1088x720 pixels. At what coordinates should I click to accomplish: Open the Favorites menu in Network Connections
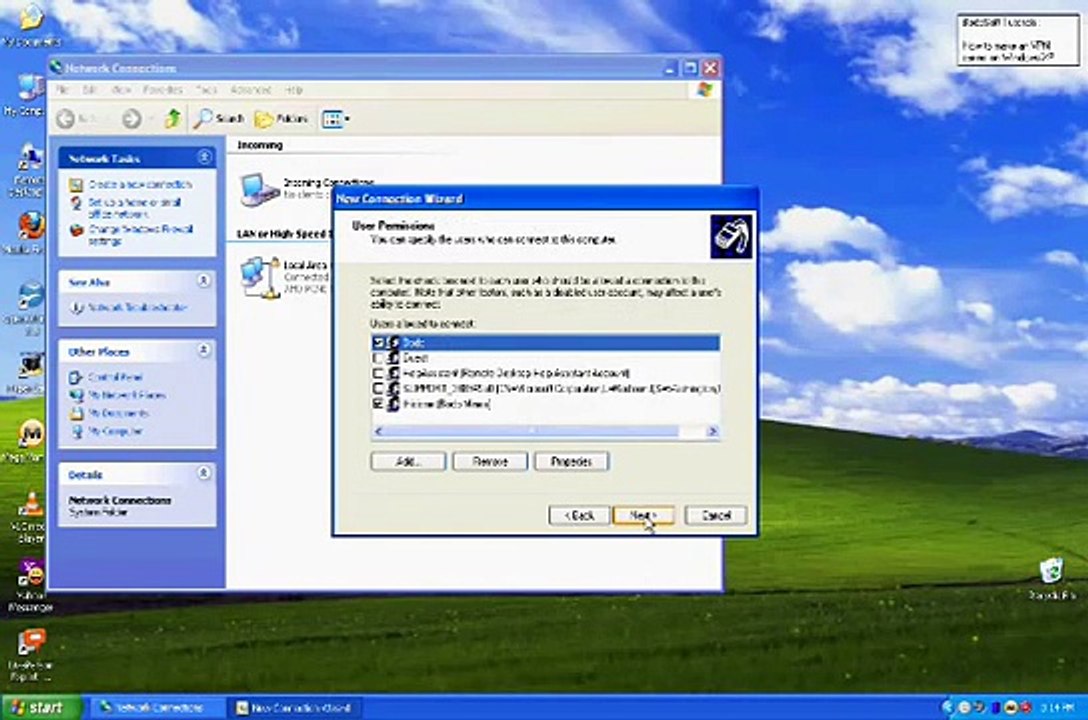(162, 90)
